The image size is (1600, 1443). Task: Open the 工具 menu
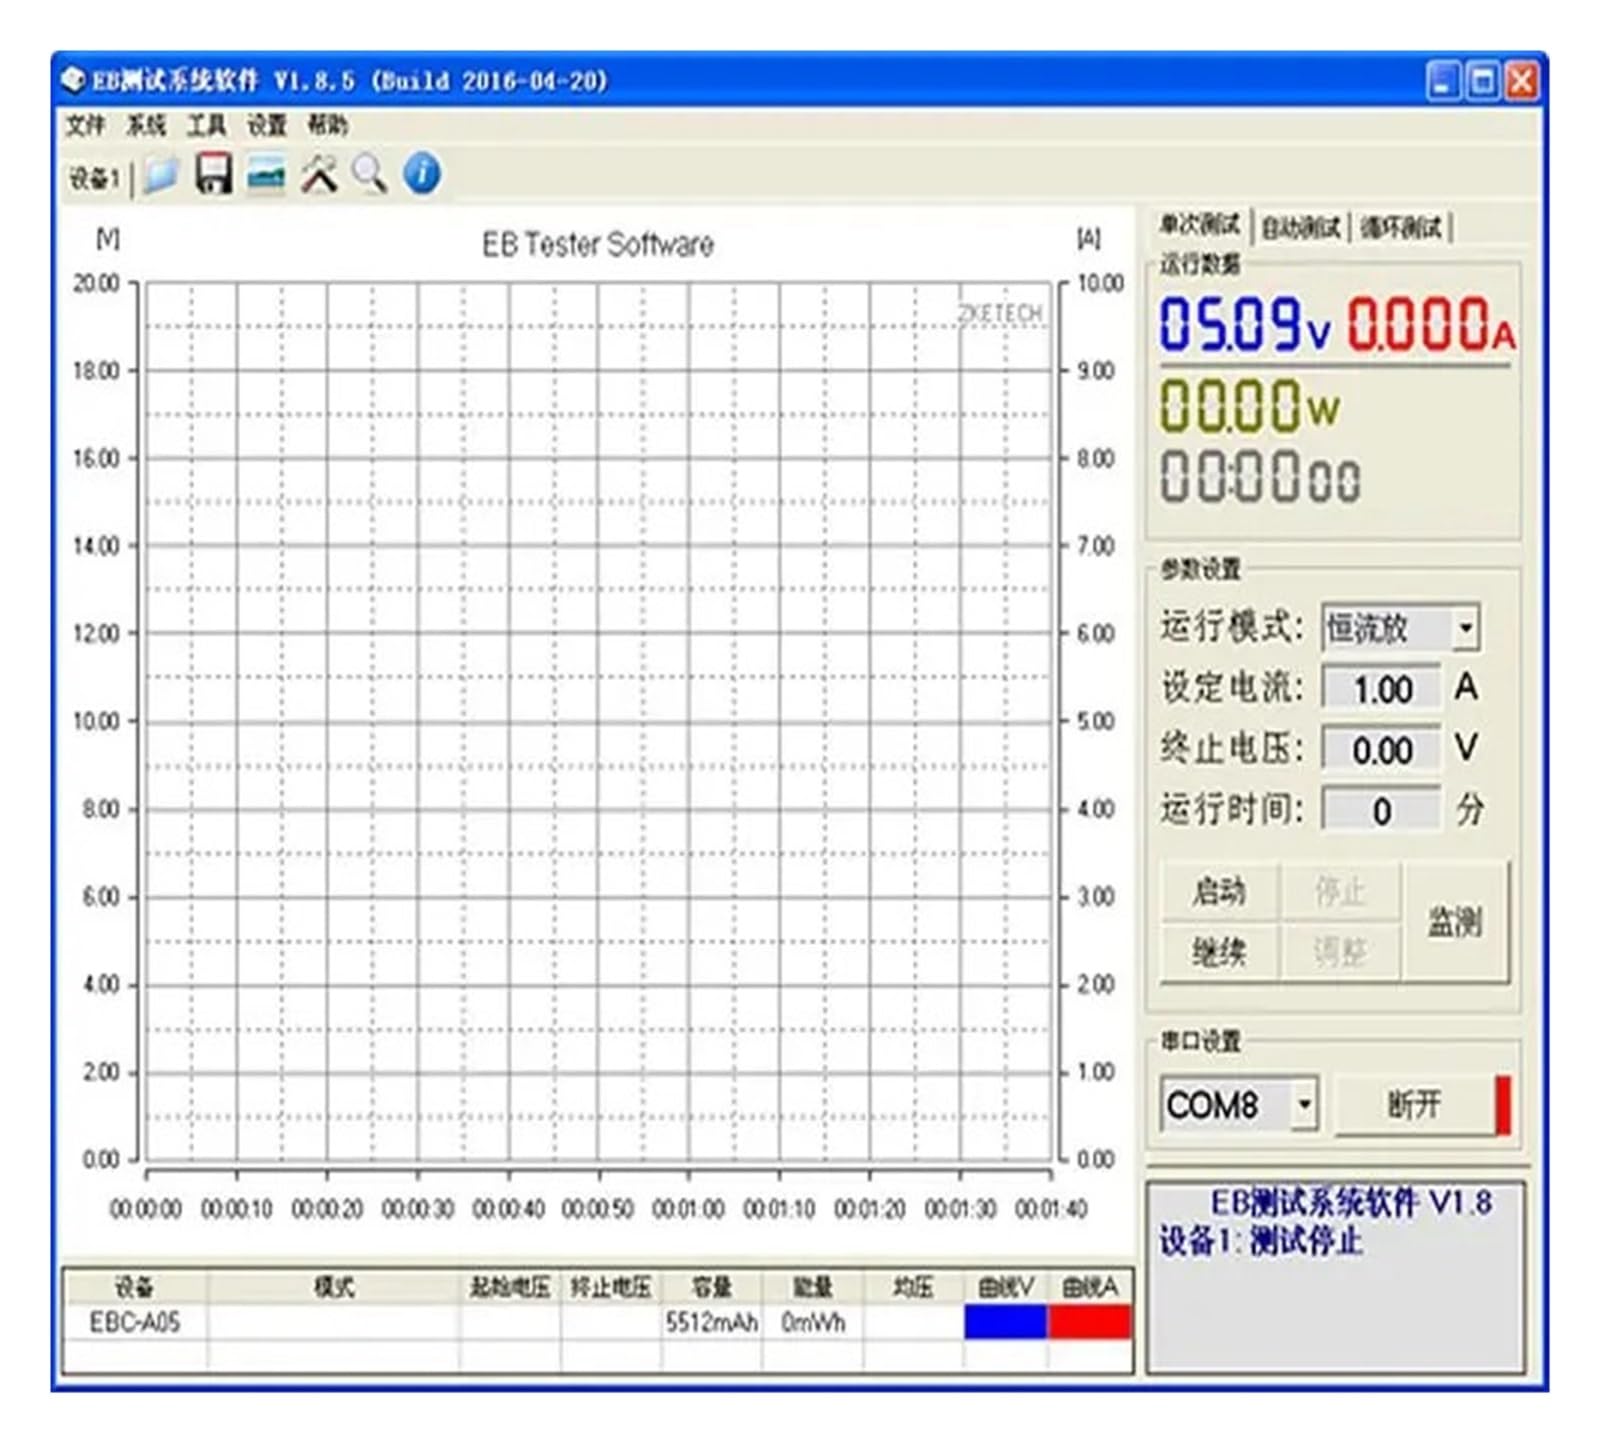(x=207, y=125)
